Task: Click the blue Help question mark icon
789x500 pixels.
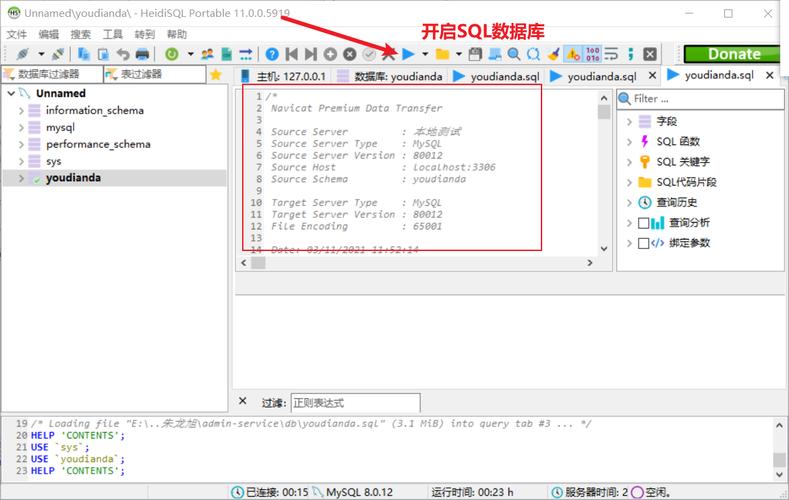Action: pos(272,54)
